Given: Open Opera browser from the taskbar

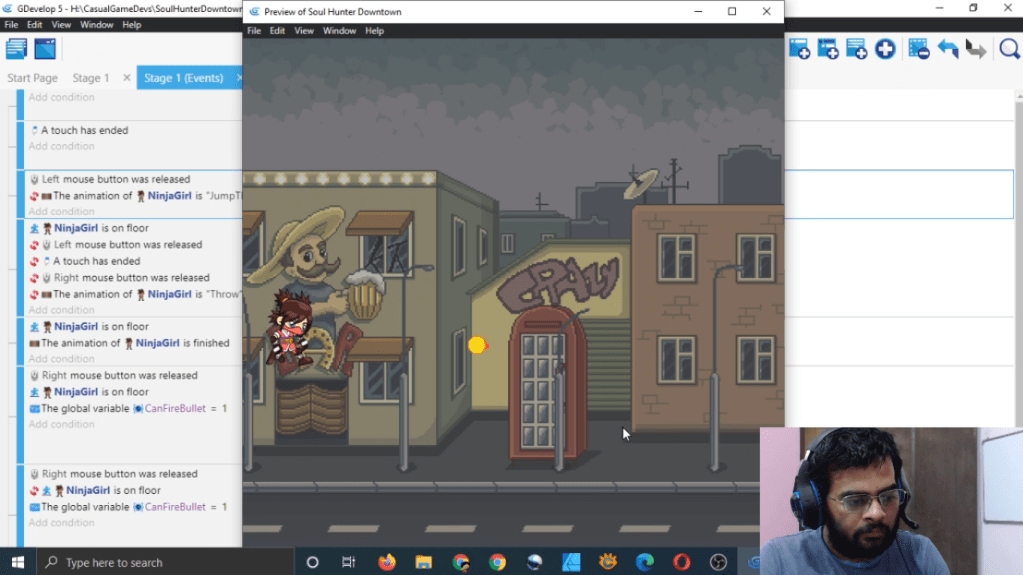Looking at the screenshot, I should point(682,562).
